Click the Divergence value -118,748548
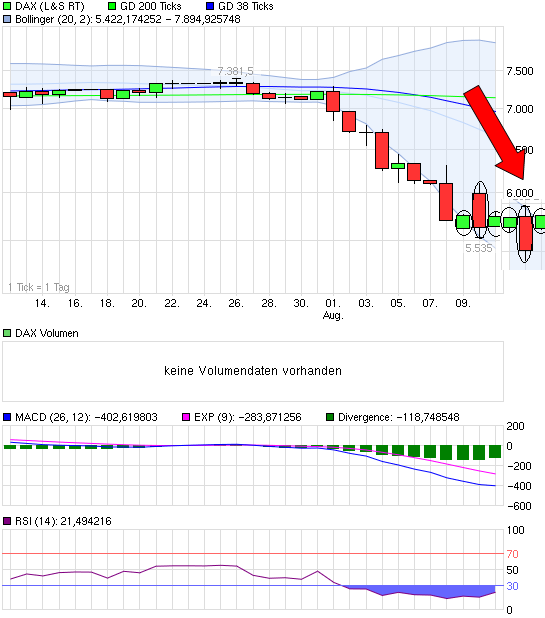The width and height of the screenshot is (545, 618). pos(428,417)
